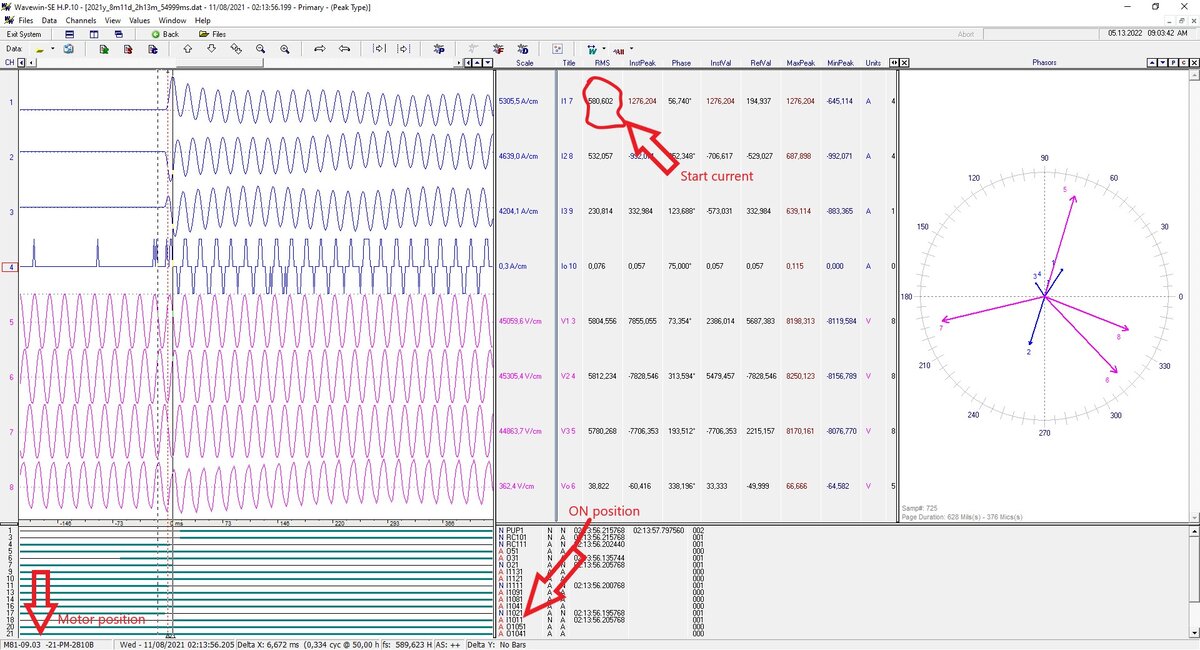Click the Exit System button
Screen dimensions: 1200x650
point(24,34)
